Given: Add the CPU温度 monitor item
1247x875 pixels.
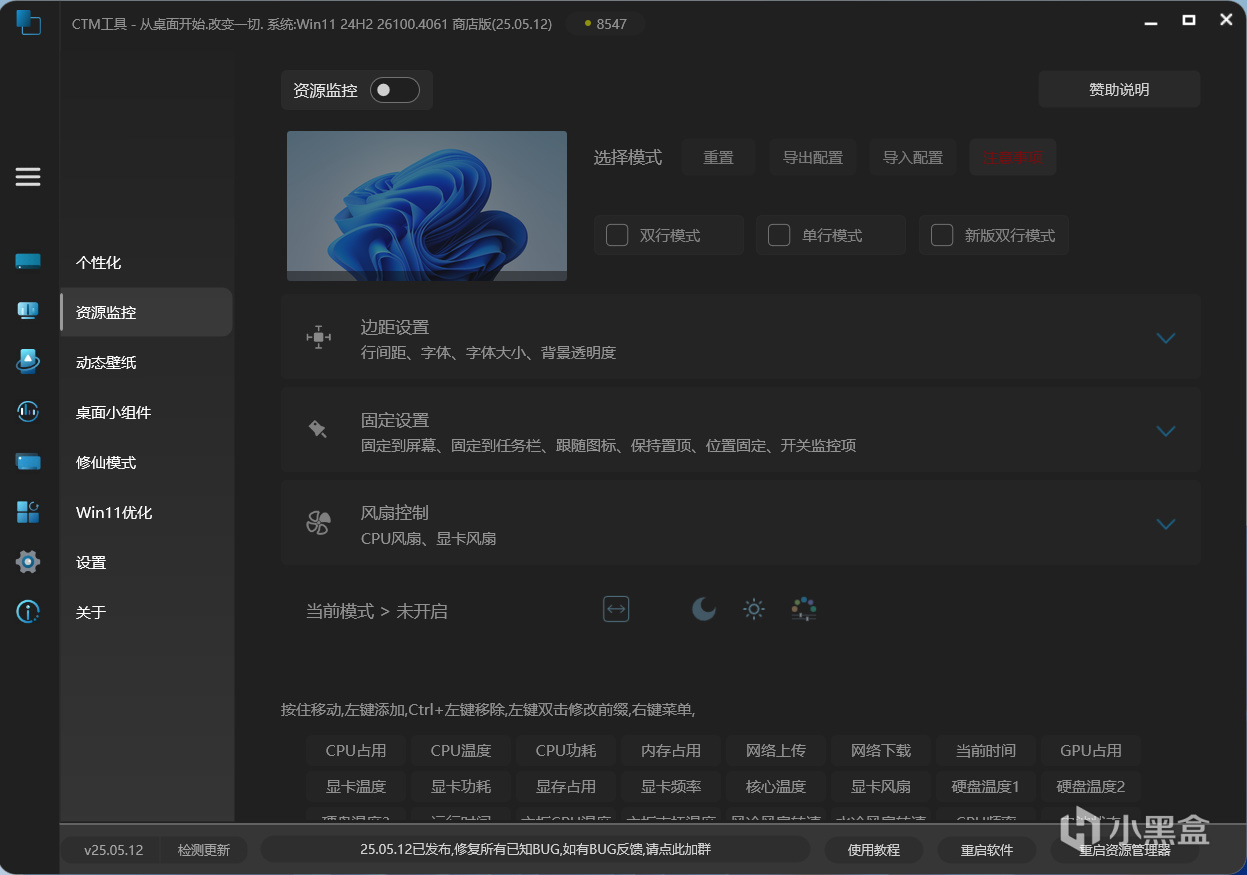Looking at the screenshot, I should pos(461,750).
